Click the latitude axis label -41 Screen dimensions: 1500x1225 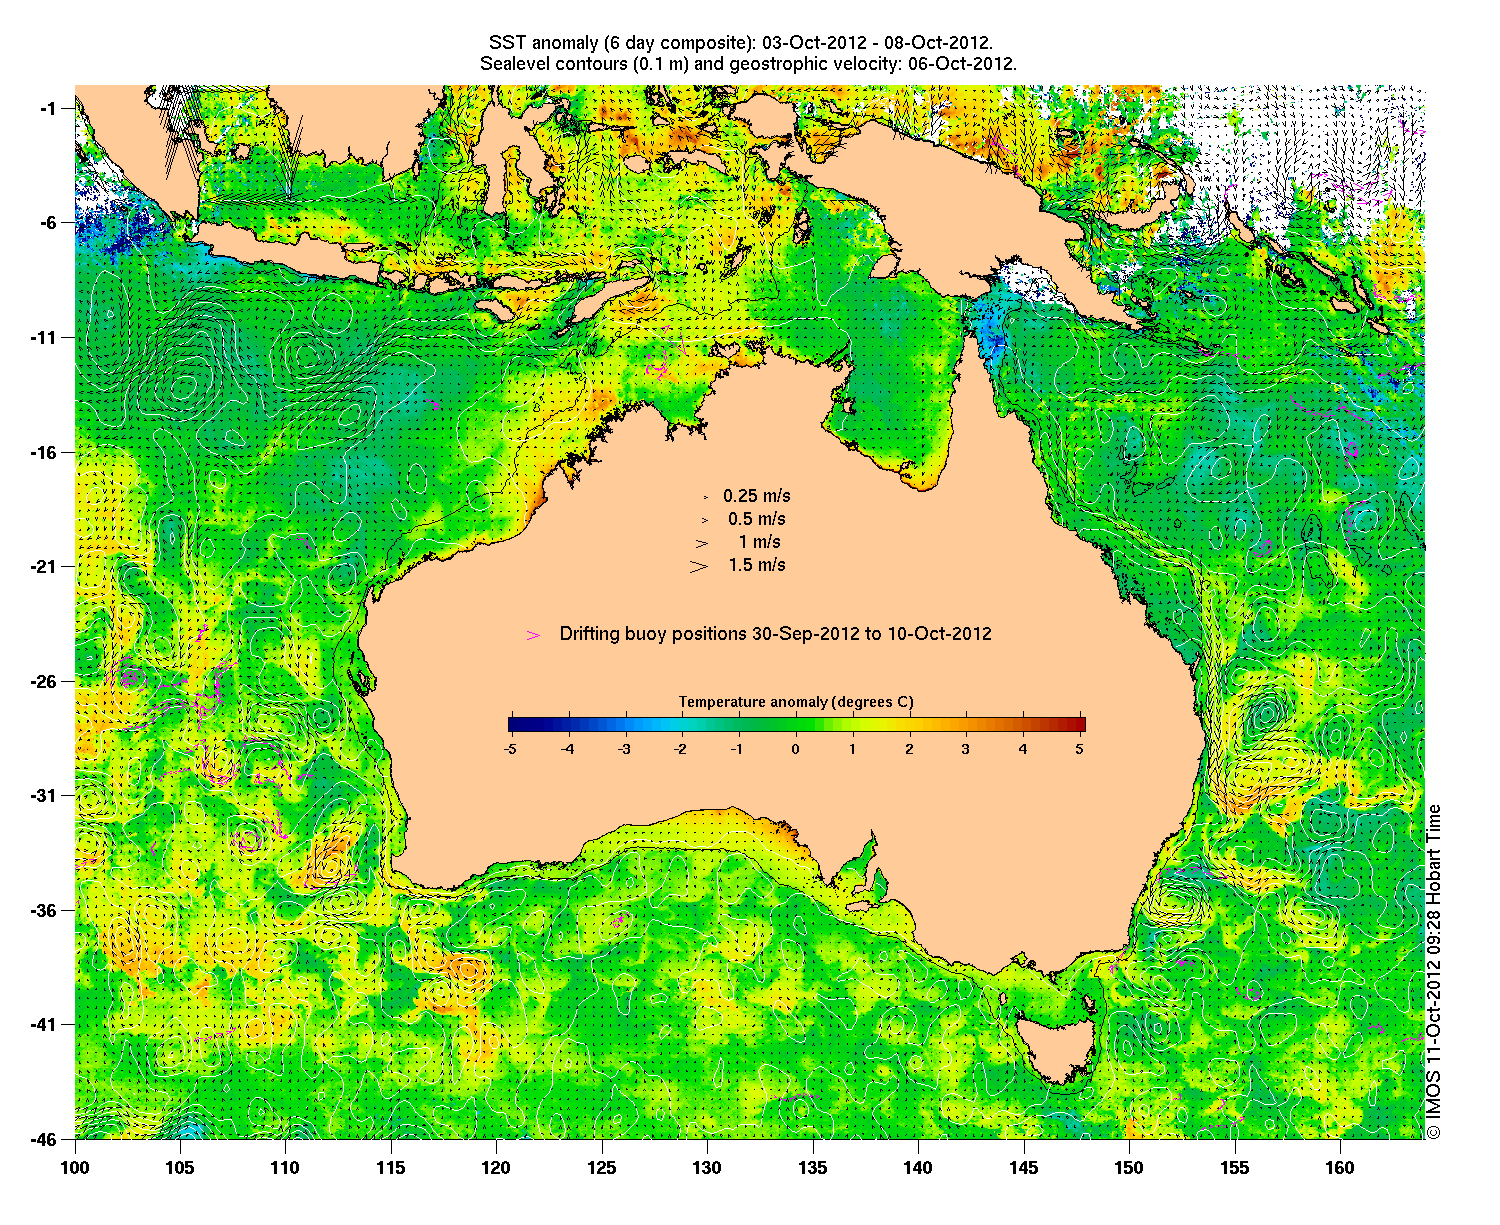click(44, 1024)
